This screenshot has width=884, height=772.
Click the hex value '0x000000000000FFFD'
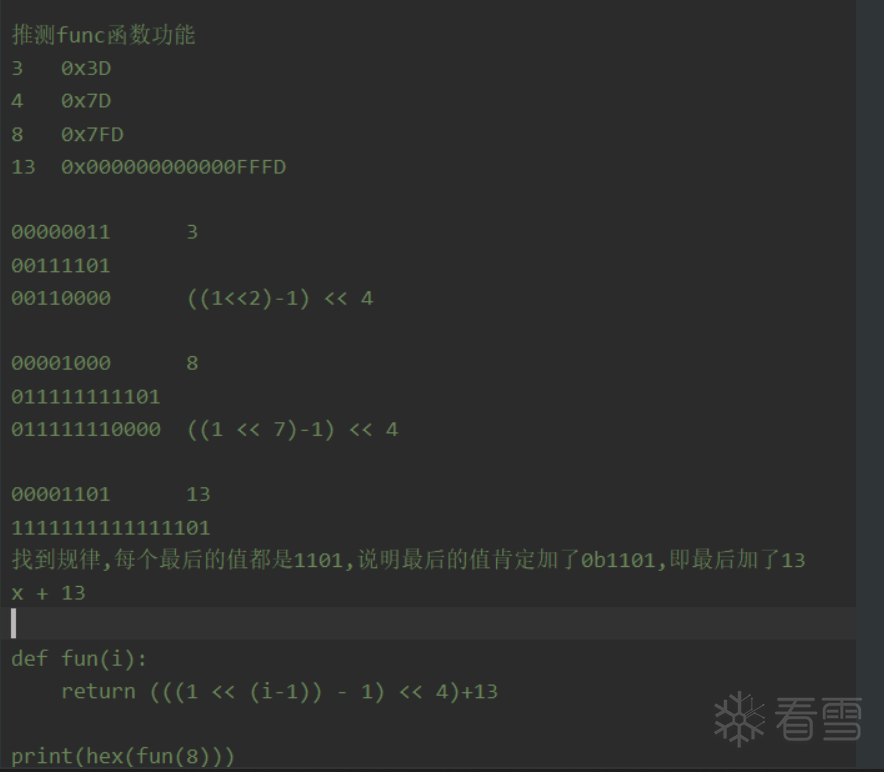pos(173,167)
